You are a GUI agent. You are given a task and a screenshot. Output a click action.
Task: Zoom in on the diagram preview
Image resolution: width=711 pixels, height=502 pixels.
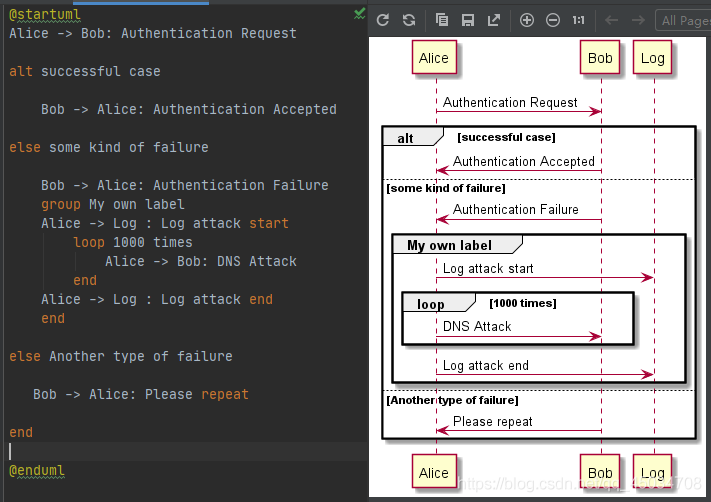point(526,20)
